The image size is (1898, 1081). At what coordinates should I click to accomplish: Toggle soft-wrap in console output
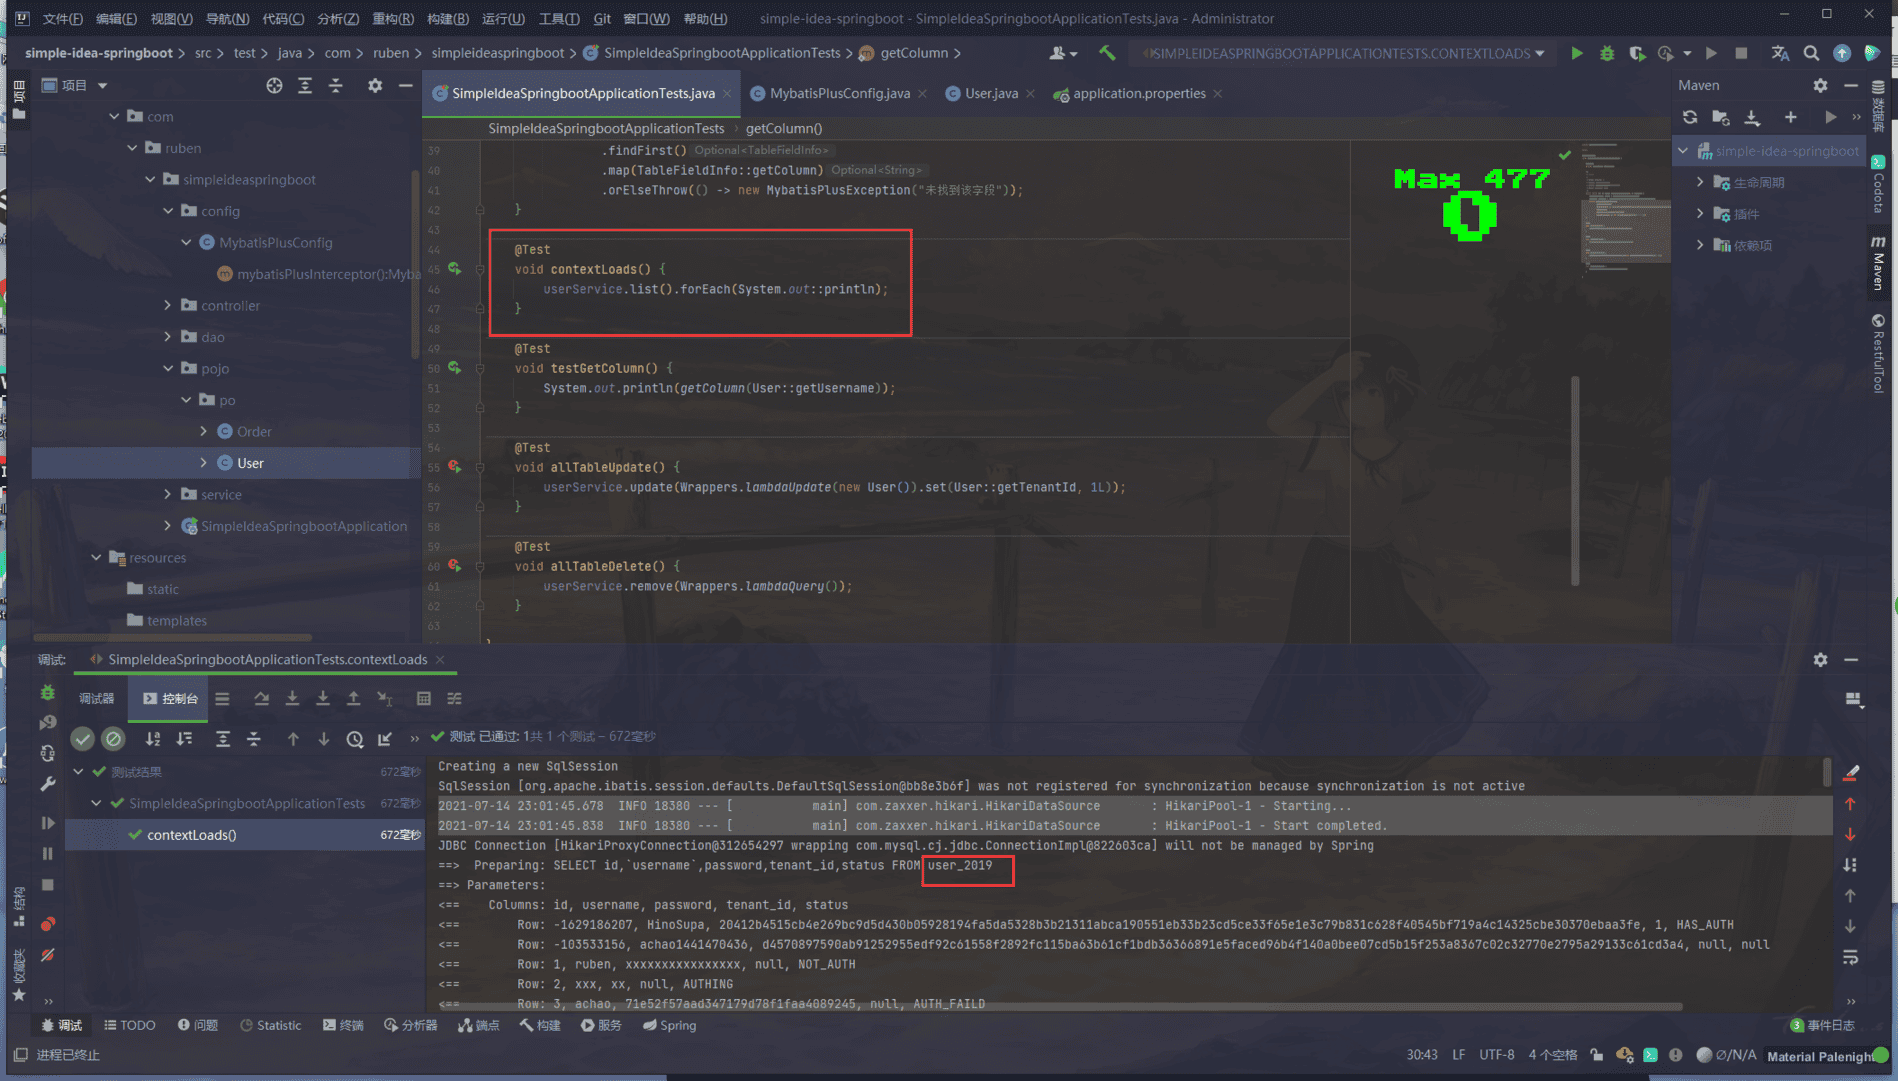click(1850, 957)
